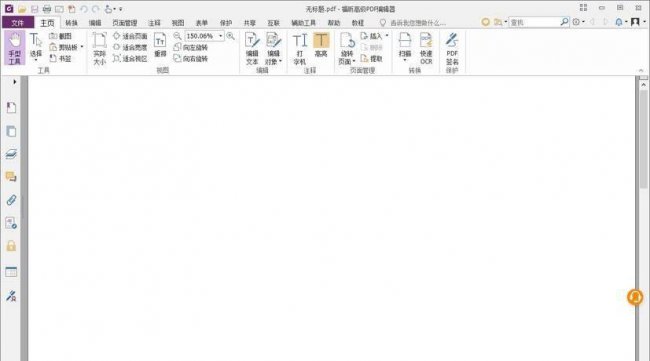650x361 pixels.
Task: Open the Insert (插入) dropdown arrow
Action: tap(387, 36)
